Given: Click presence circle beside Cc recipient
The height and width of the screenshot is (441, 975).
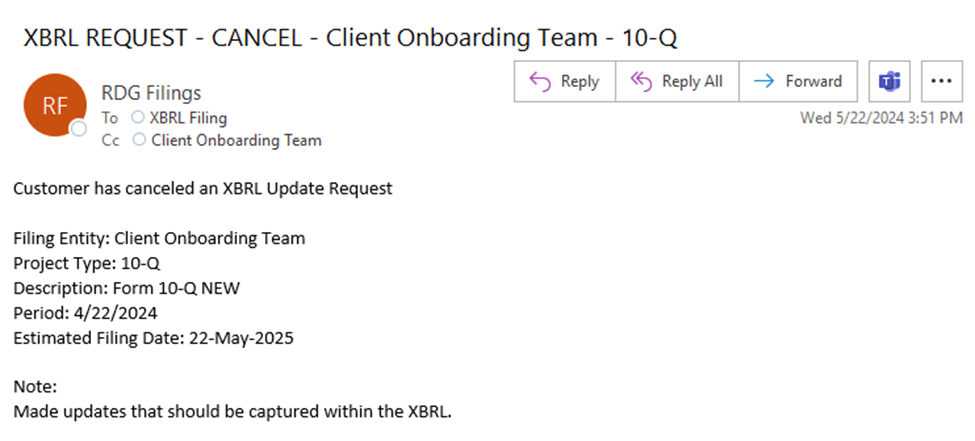Looking at the screenshot, I should tap(139, 140).
